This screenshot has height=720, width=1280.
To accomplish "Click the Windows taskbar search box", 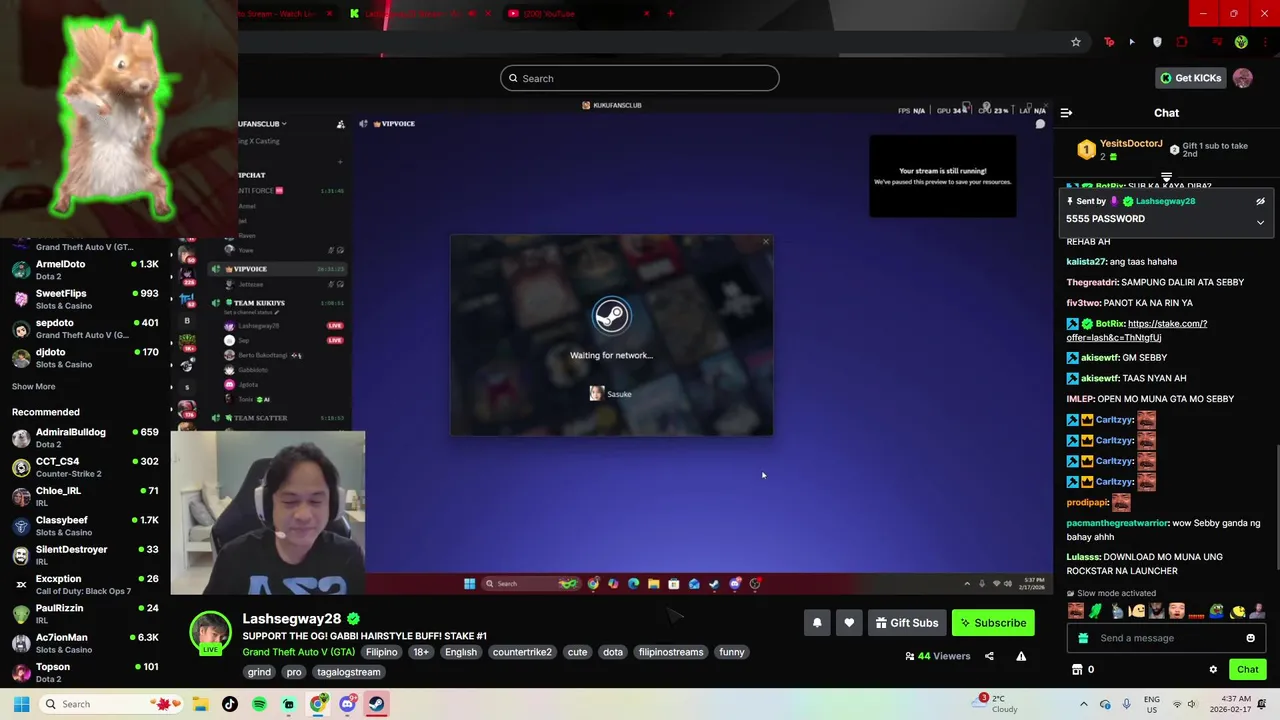I will [x=110, y=704].
